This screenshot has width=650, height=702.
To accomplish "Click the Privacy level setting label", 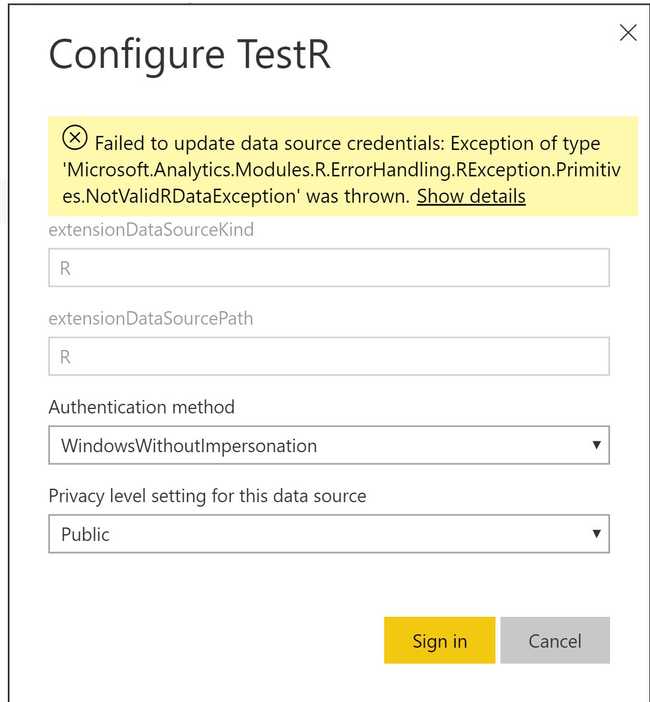I will 207,496.
